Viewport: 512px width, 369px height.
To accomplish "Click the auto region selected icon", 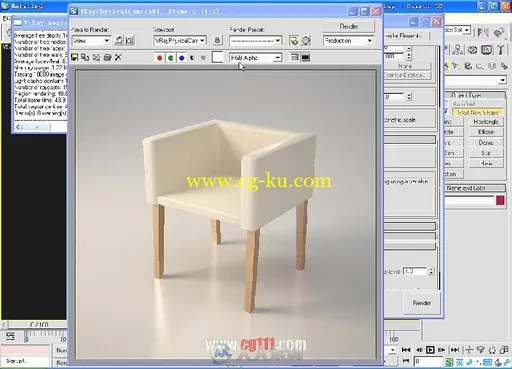I will 129,41.
